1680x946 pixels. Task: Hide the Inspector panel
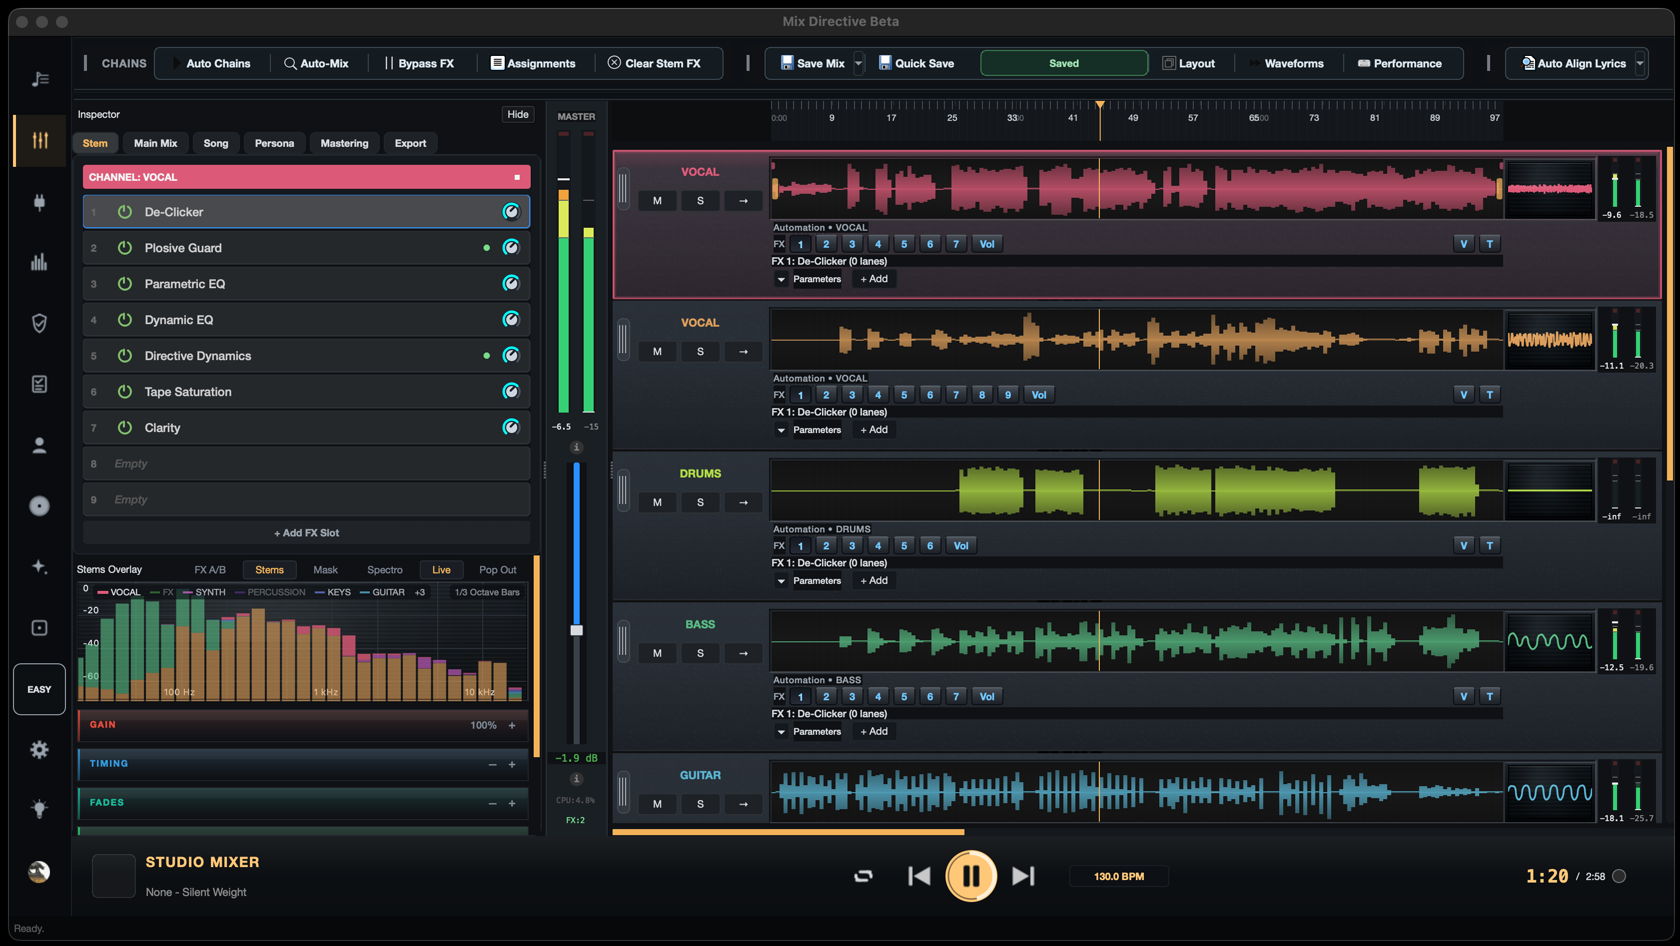[518, 114]
